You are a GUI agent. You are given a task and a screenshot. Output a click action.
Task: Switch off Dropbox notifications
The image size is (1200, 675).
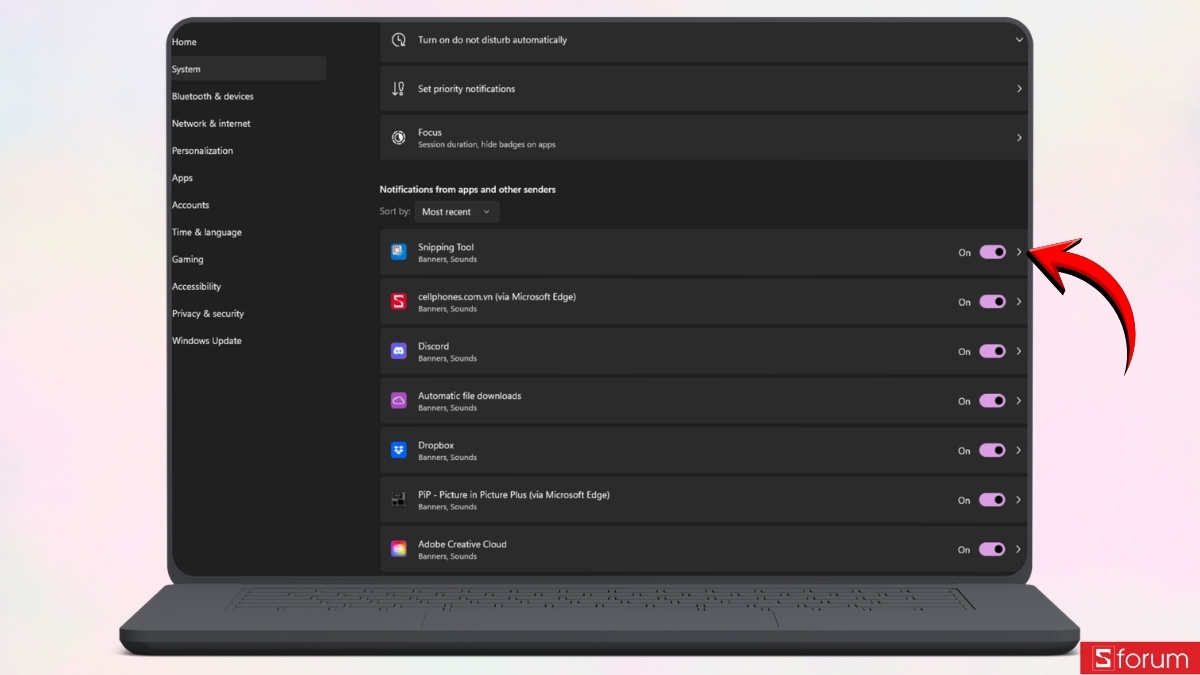(992, 450)
